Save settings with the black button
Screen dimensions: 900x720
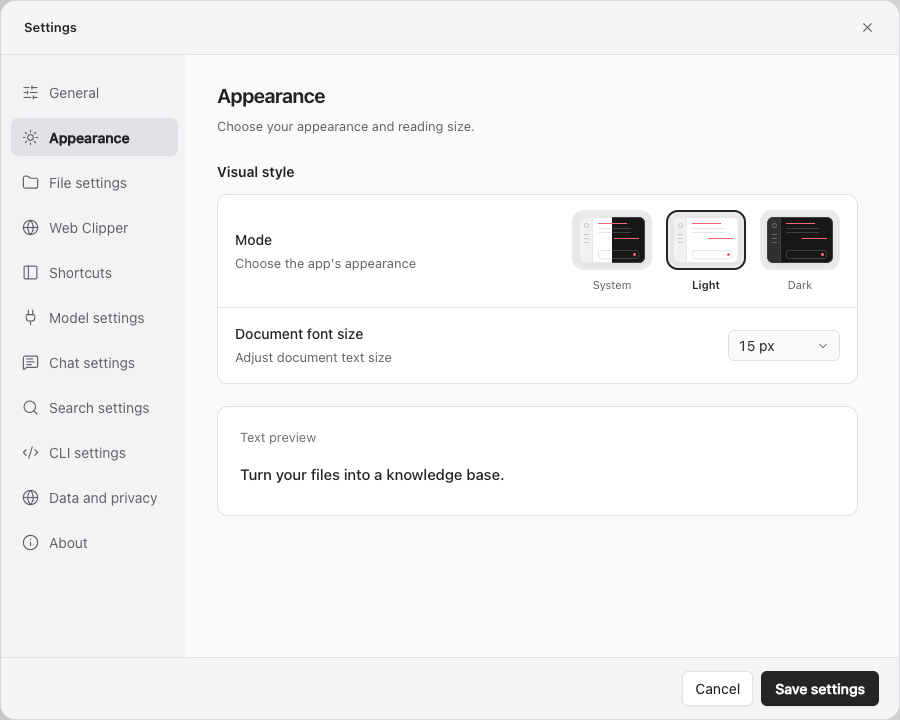[820, 688]
